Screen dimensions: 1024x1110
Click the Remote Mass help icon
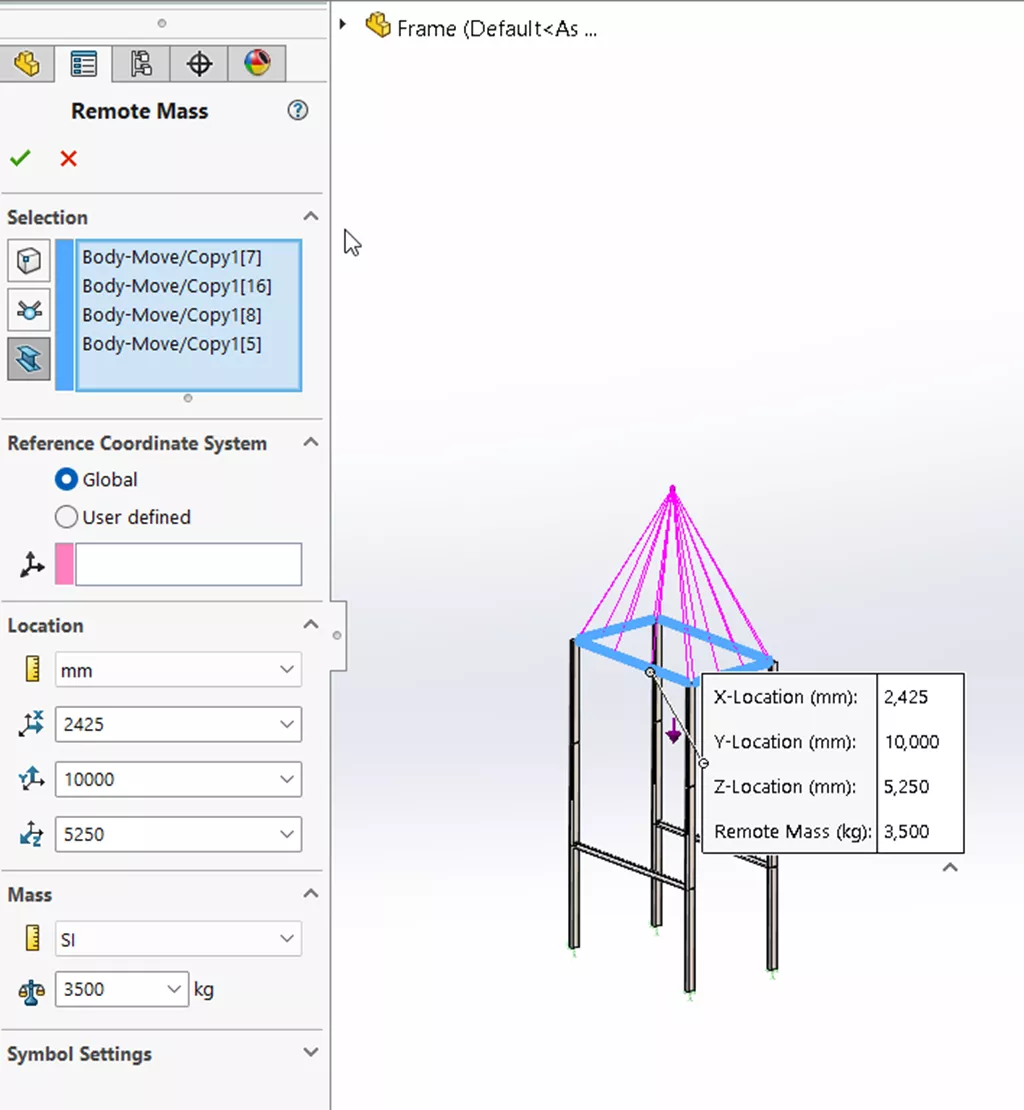(x=297, y=111)
